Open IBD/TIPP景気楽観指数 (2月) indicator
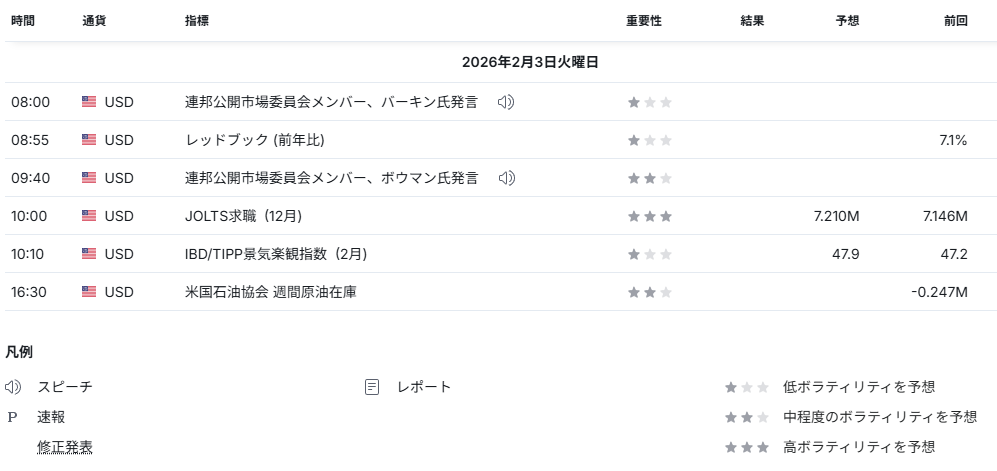 click(276, 254)
